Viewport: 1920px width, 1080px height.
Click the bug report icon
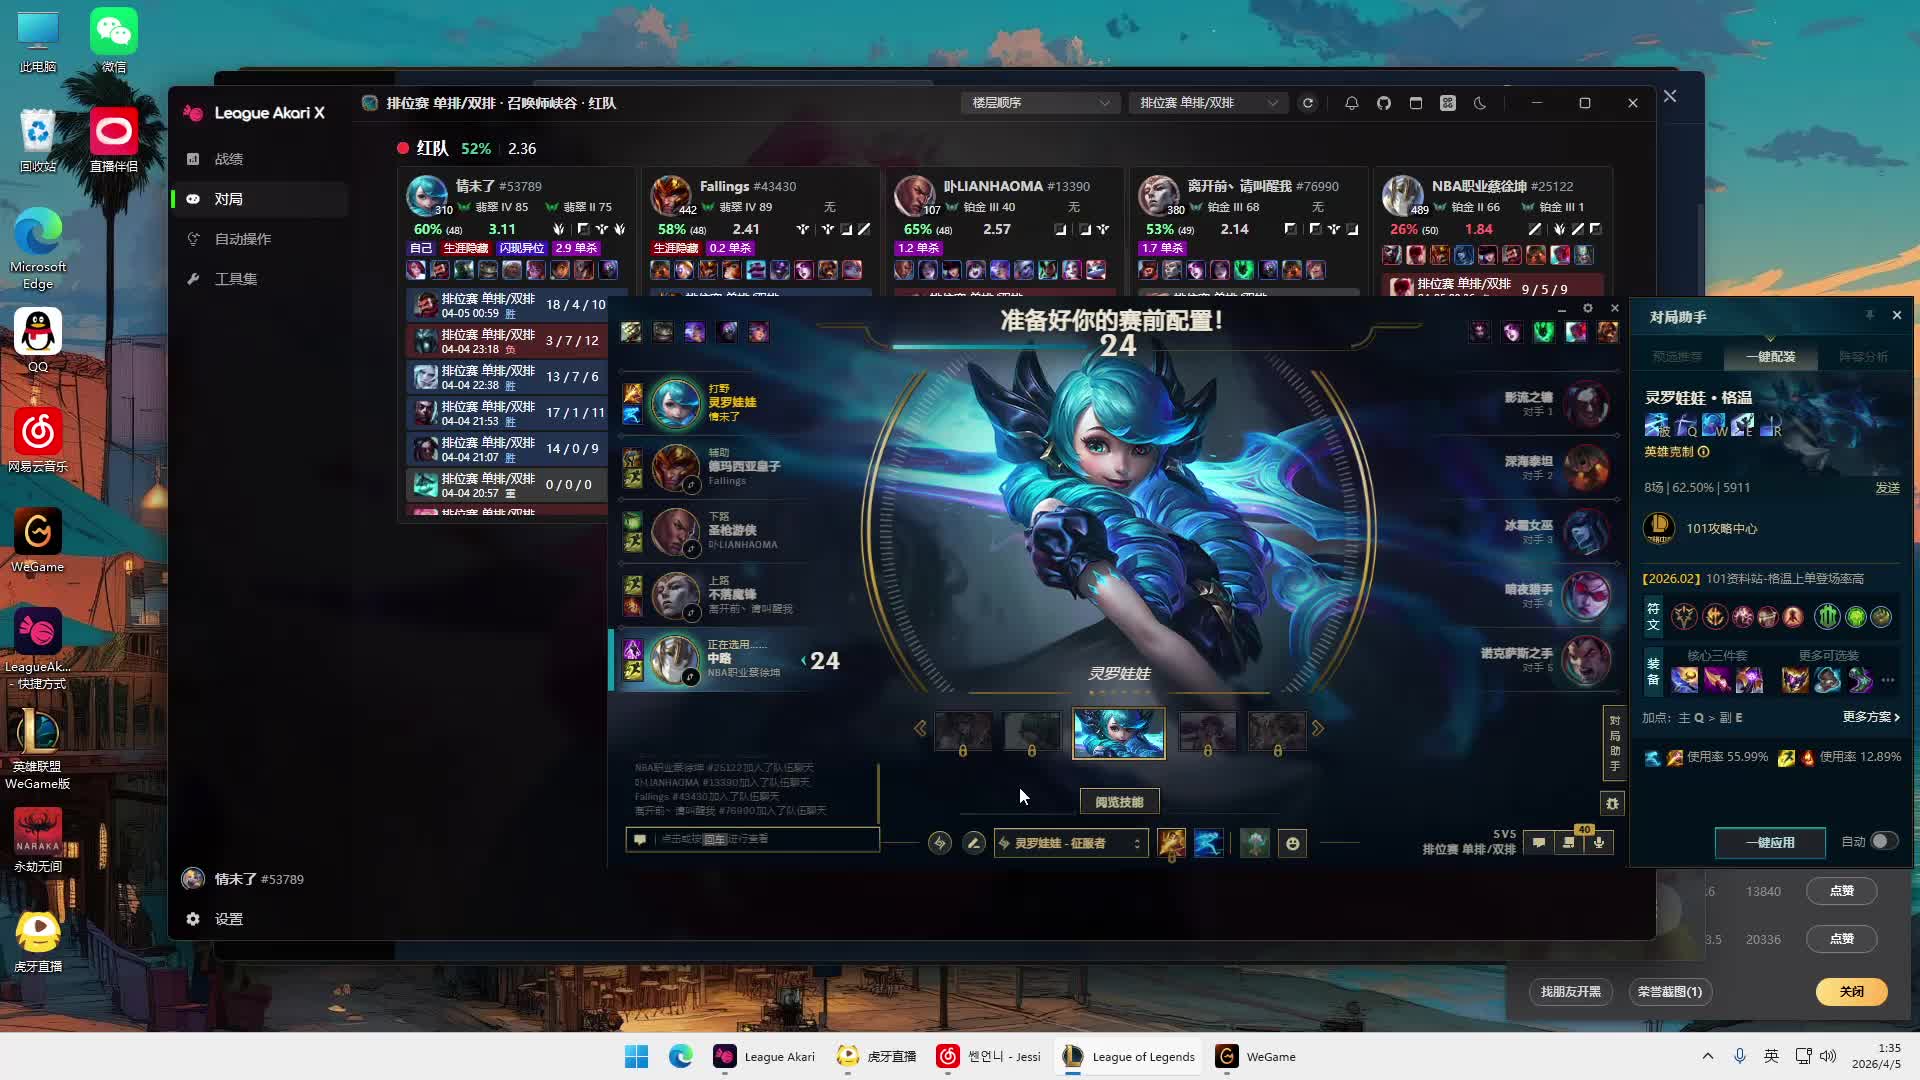coord(1612,803)
